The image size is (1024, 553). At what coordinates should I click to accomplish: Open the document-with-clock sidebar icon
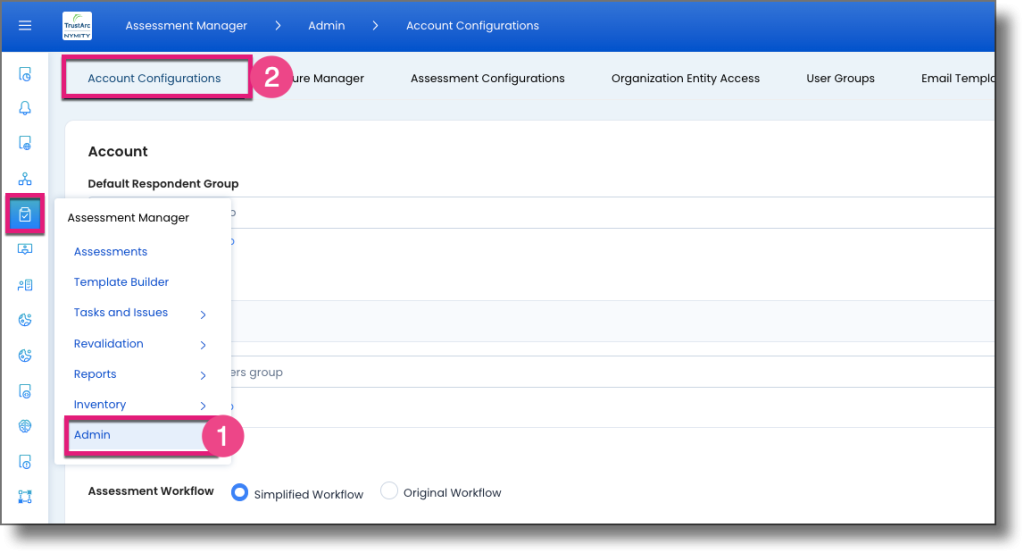[x=25, y=74]
